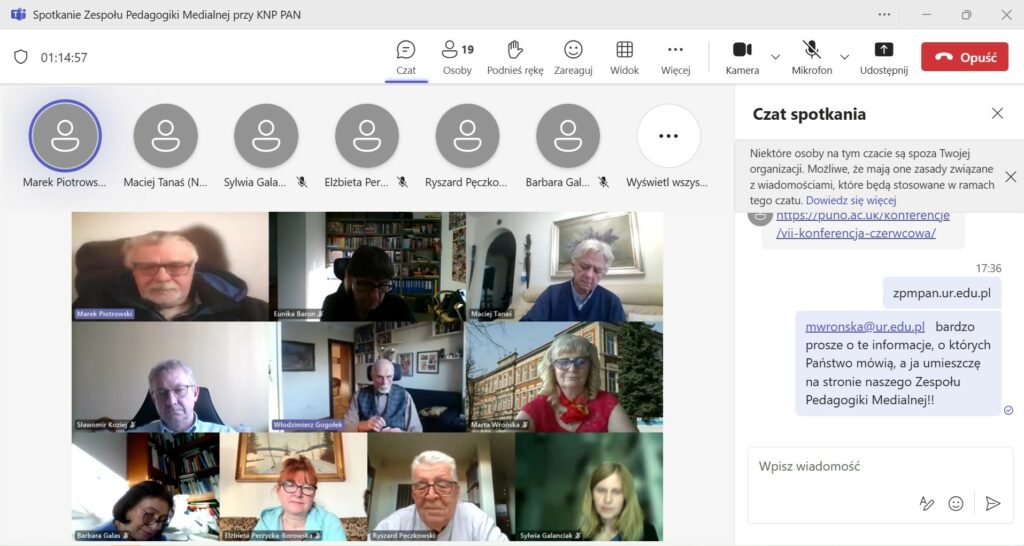
Task: Click the Teams app logo
Action: point(18,14)
